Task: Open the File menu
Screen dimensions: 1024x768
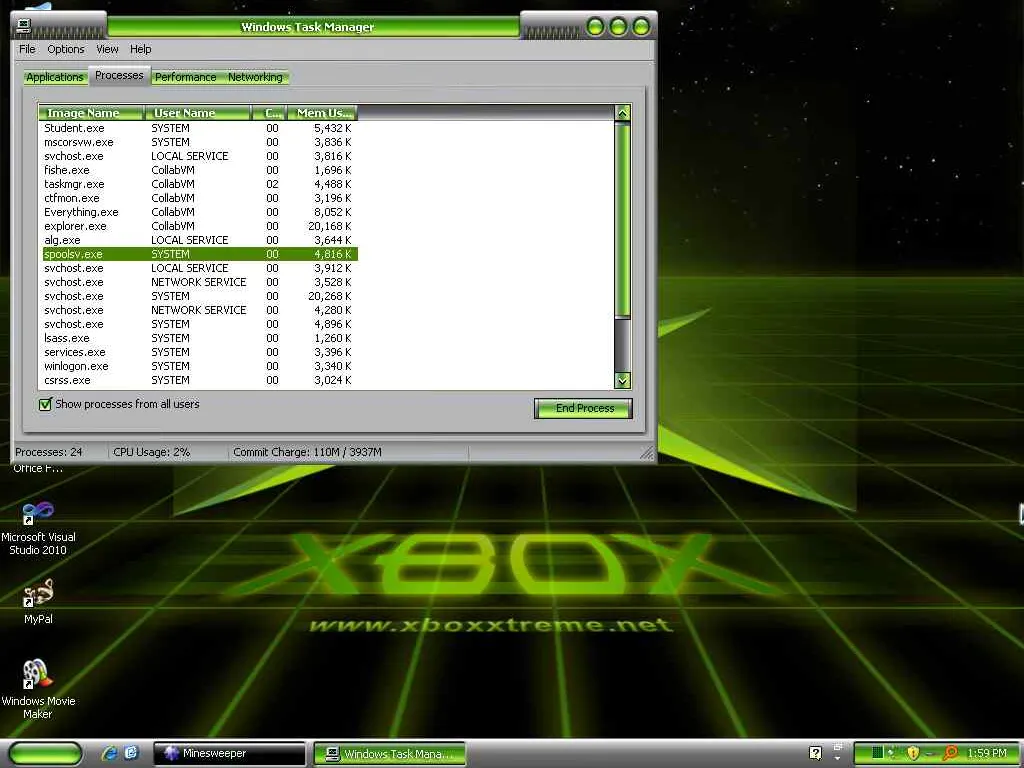Action: pyautogui.click(x=27, y=49)
